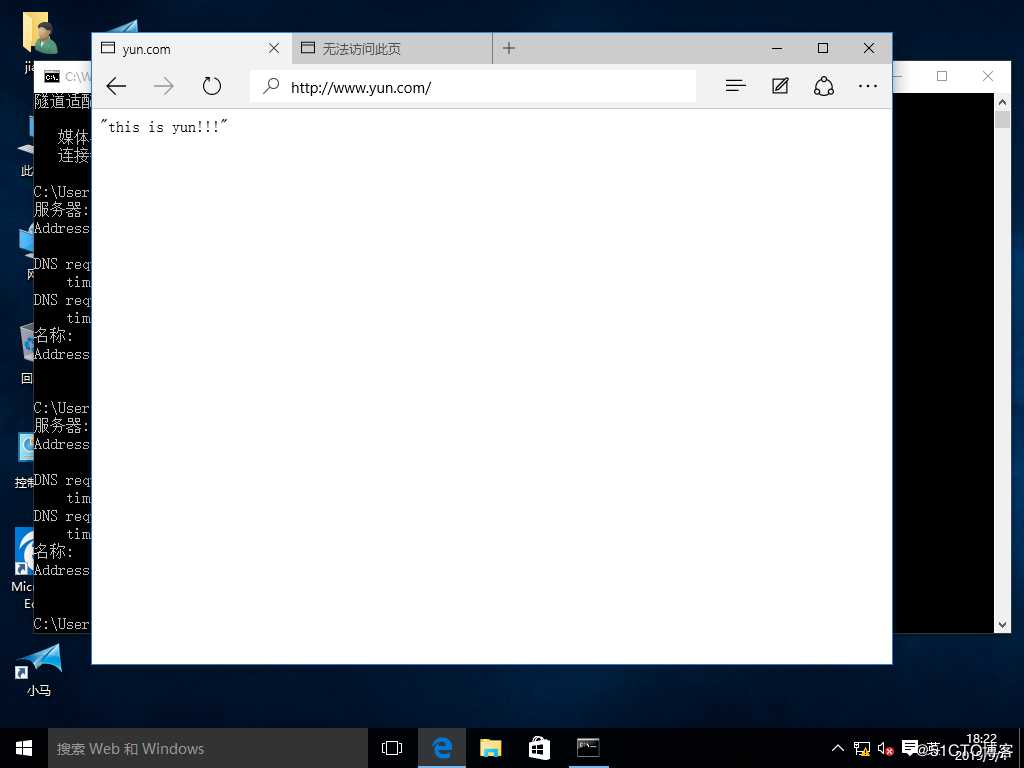The height and width of the screenshot is (768, 1024).
Task: Click command prompt scrollbar up arrow
Action: (1002, 102)
